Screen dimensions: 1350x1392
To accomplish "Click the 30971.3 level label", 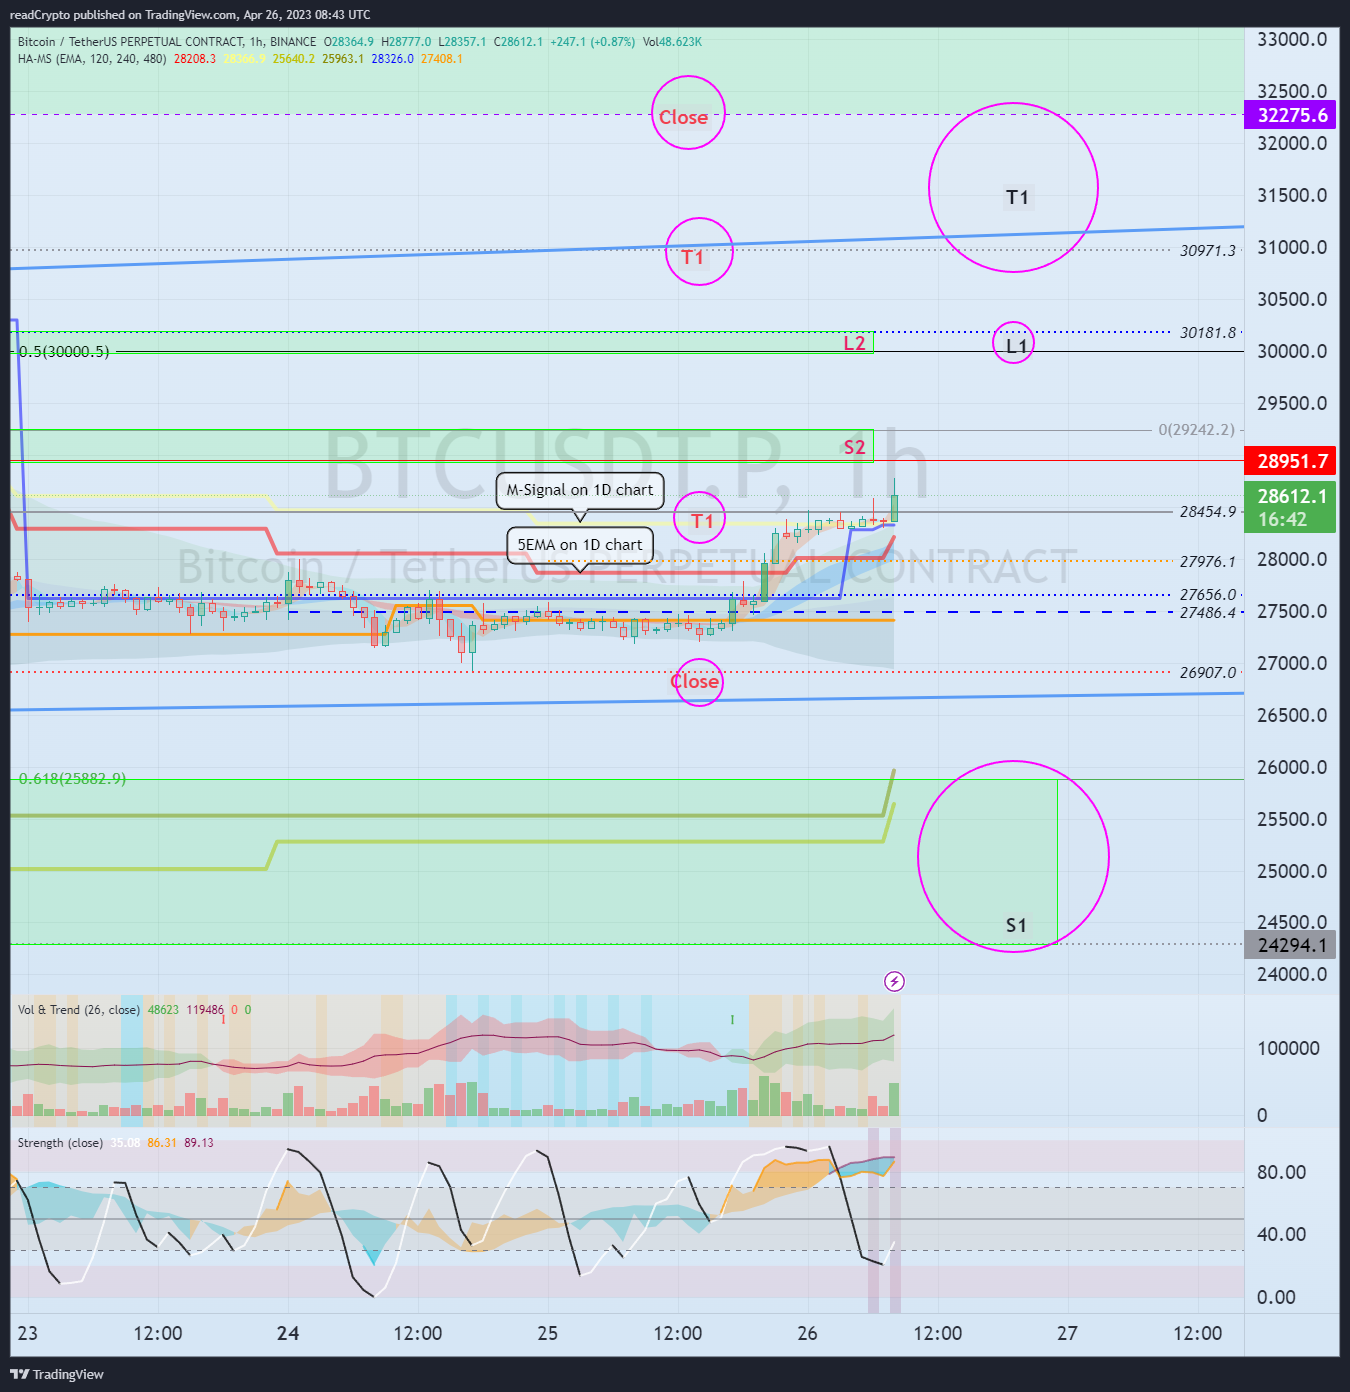I will click(1208, 251).
